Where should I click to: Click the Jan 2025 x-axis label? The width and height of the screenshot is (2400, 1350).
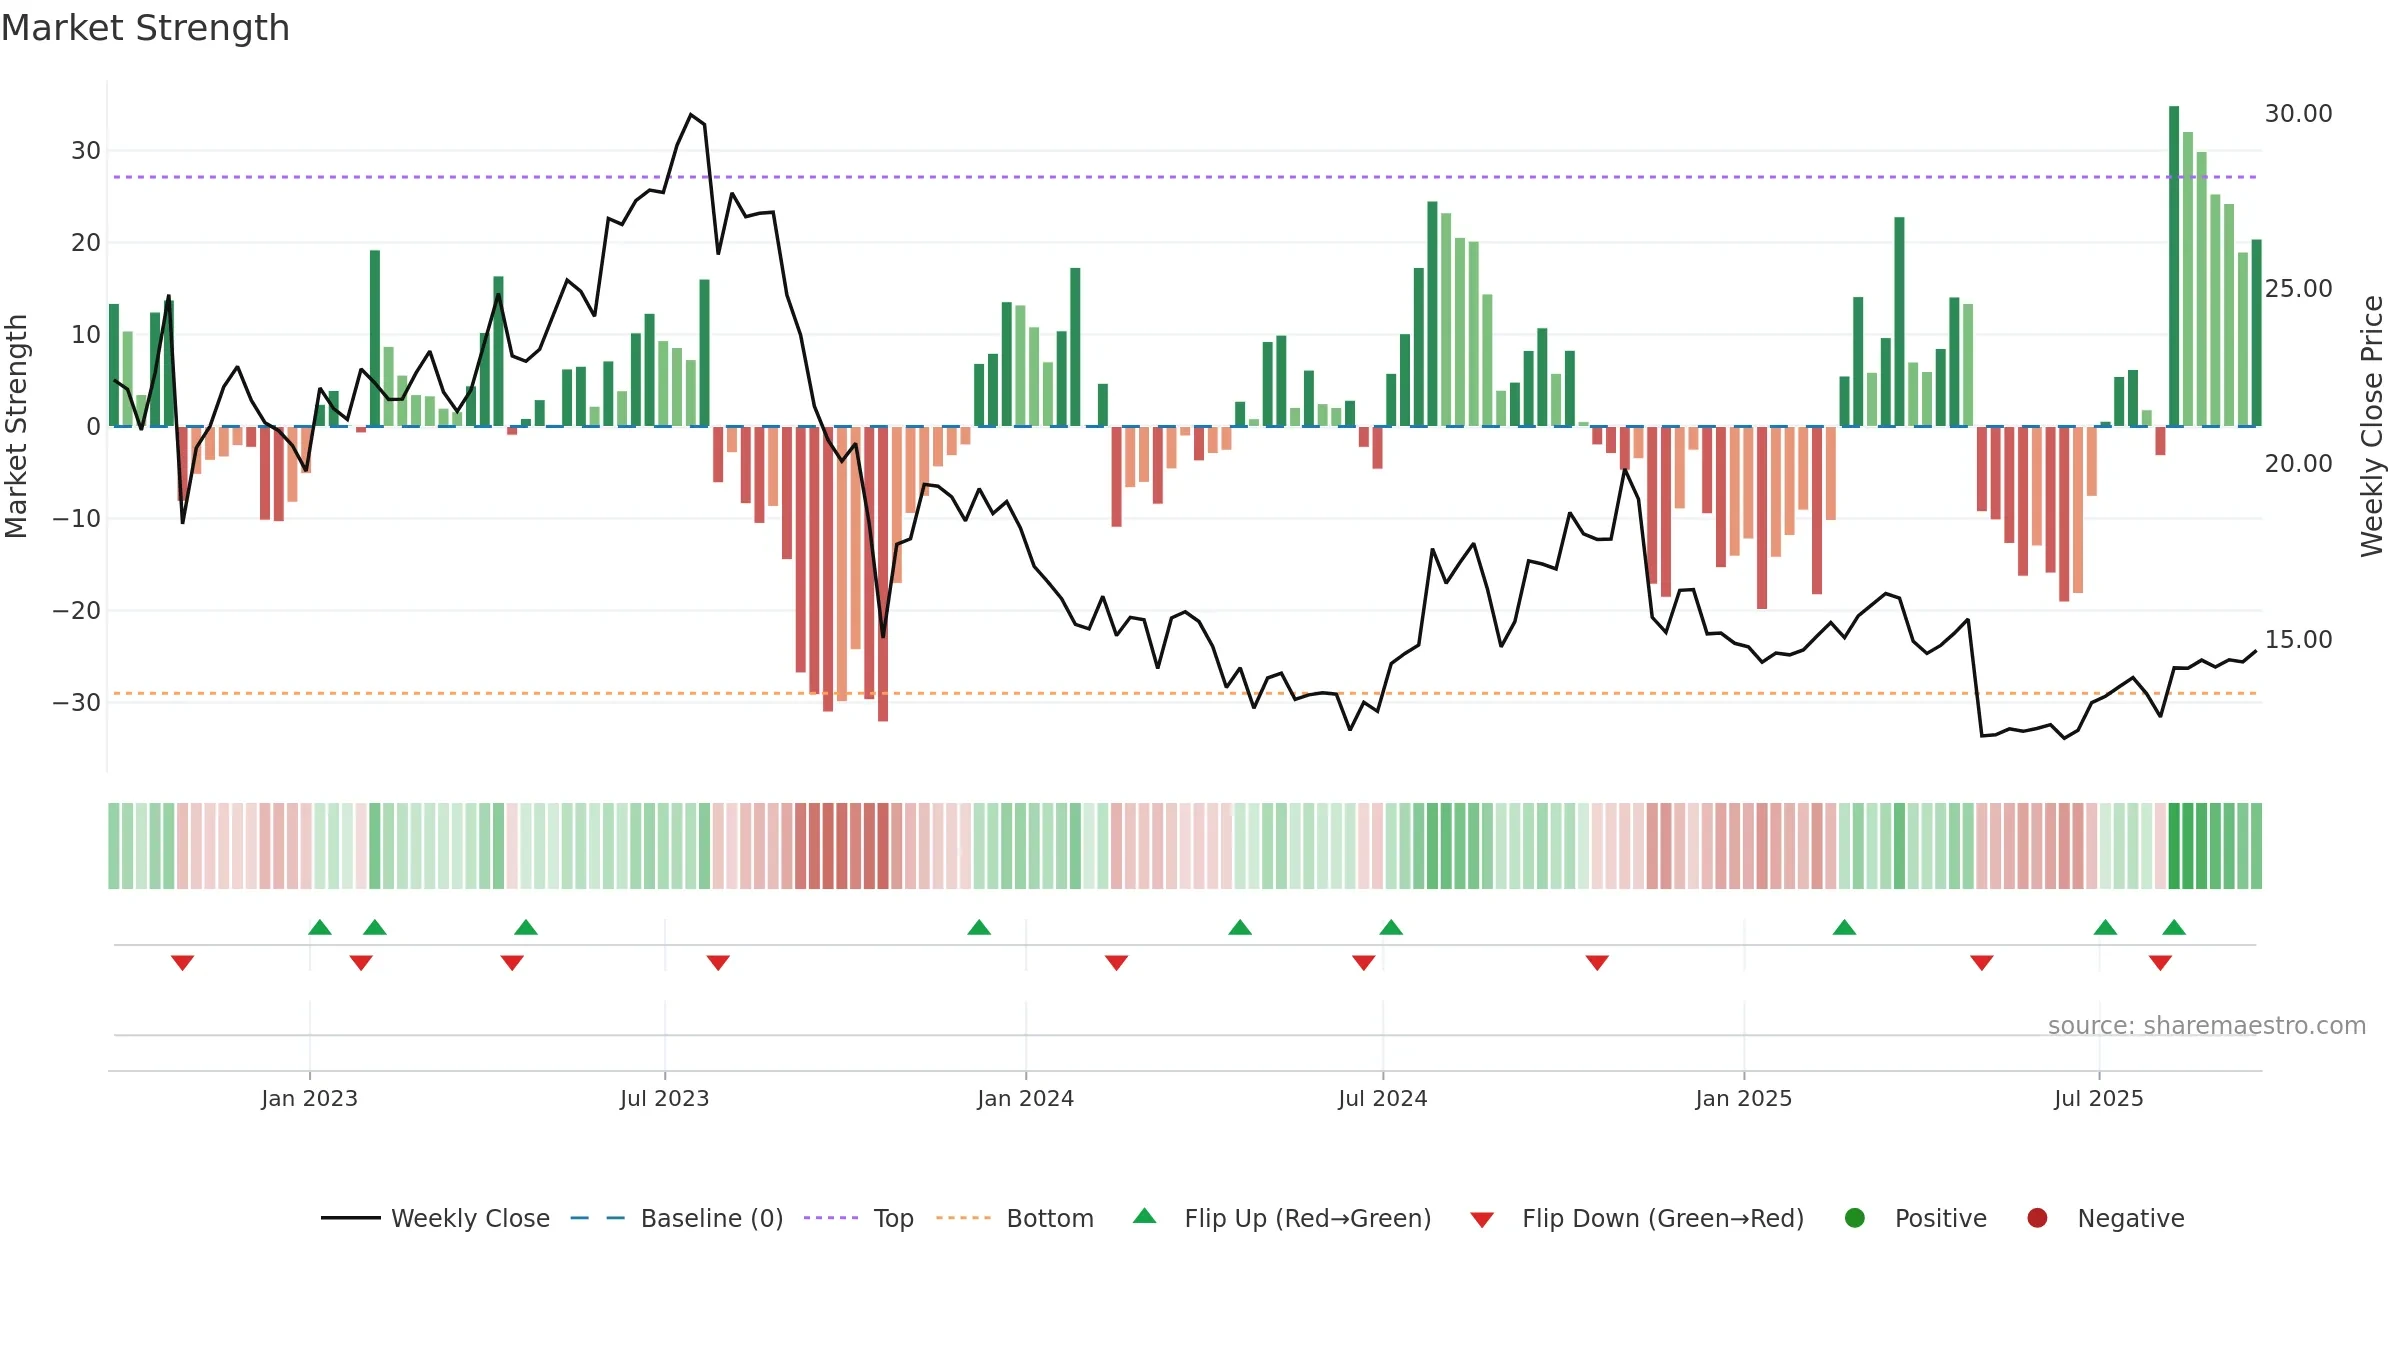(1743, 1098)
